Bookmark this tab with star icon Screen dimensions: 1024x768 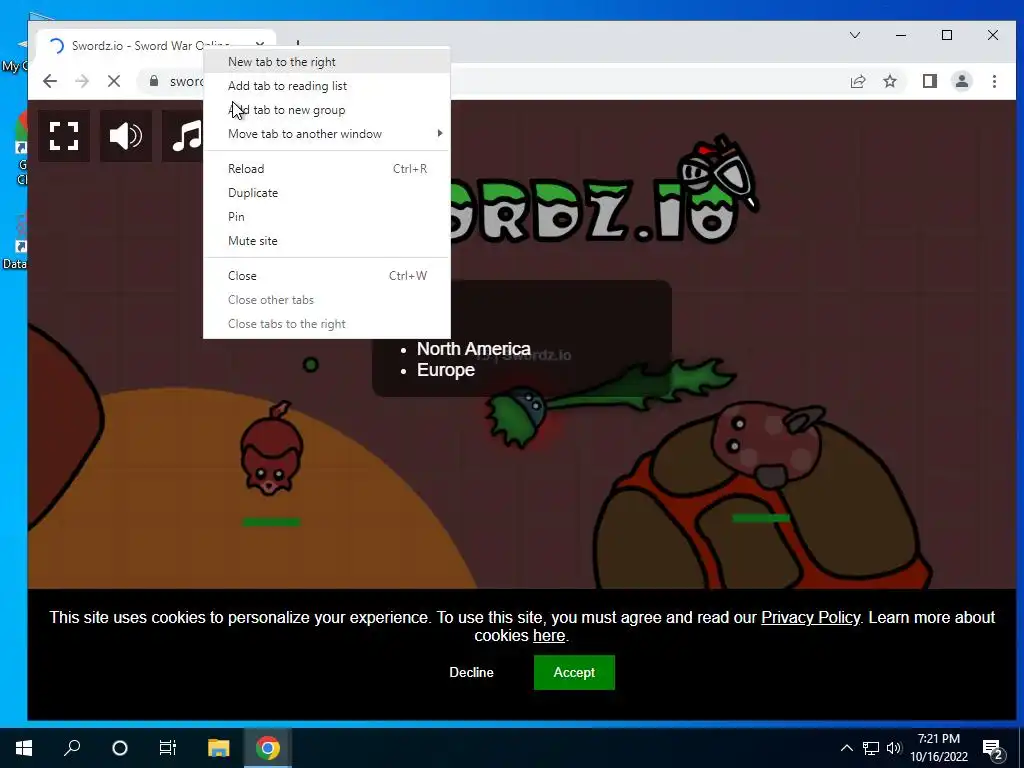click(x=889, y=81)
